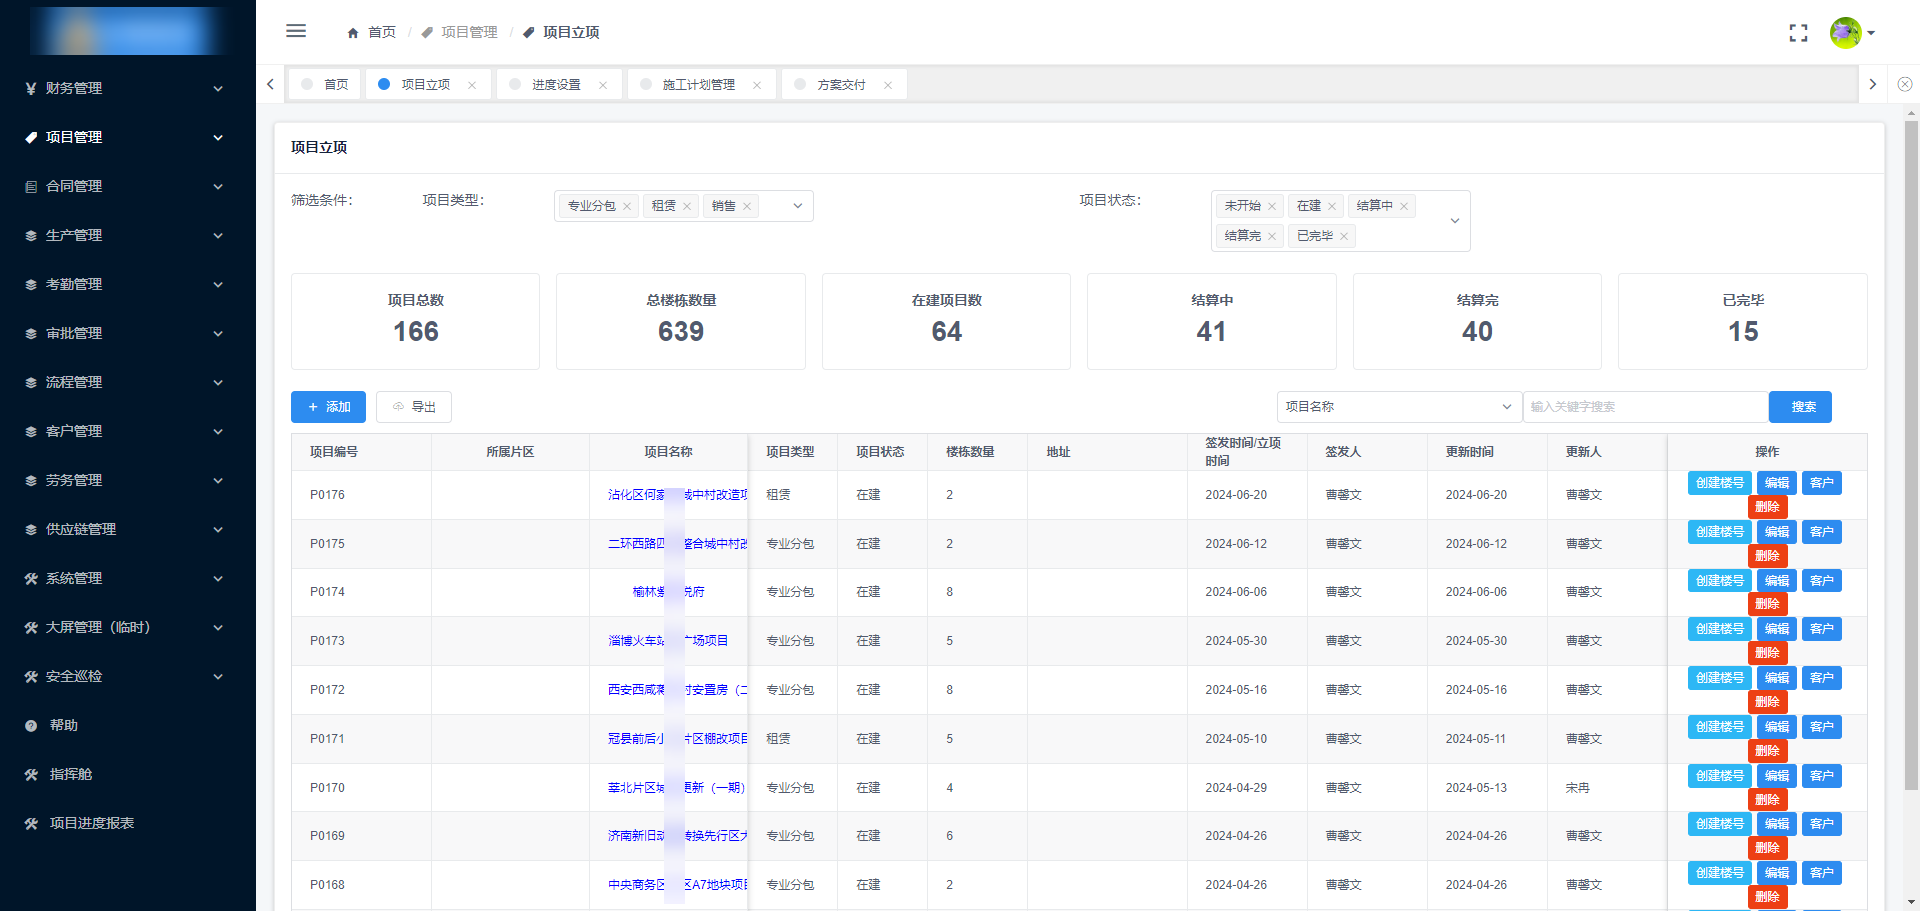Switch to the 首页 tab
Image resolution: width=1920 pixels, height=911 pixels.
[x=326, y=85]
